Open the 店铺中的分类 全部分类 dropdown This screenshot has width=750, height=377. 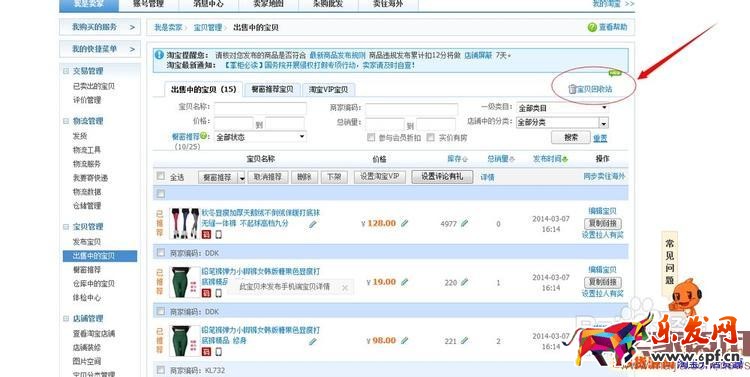(562, 122)
